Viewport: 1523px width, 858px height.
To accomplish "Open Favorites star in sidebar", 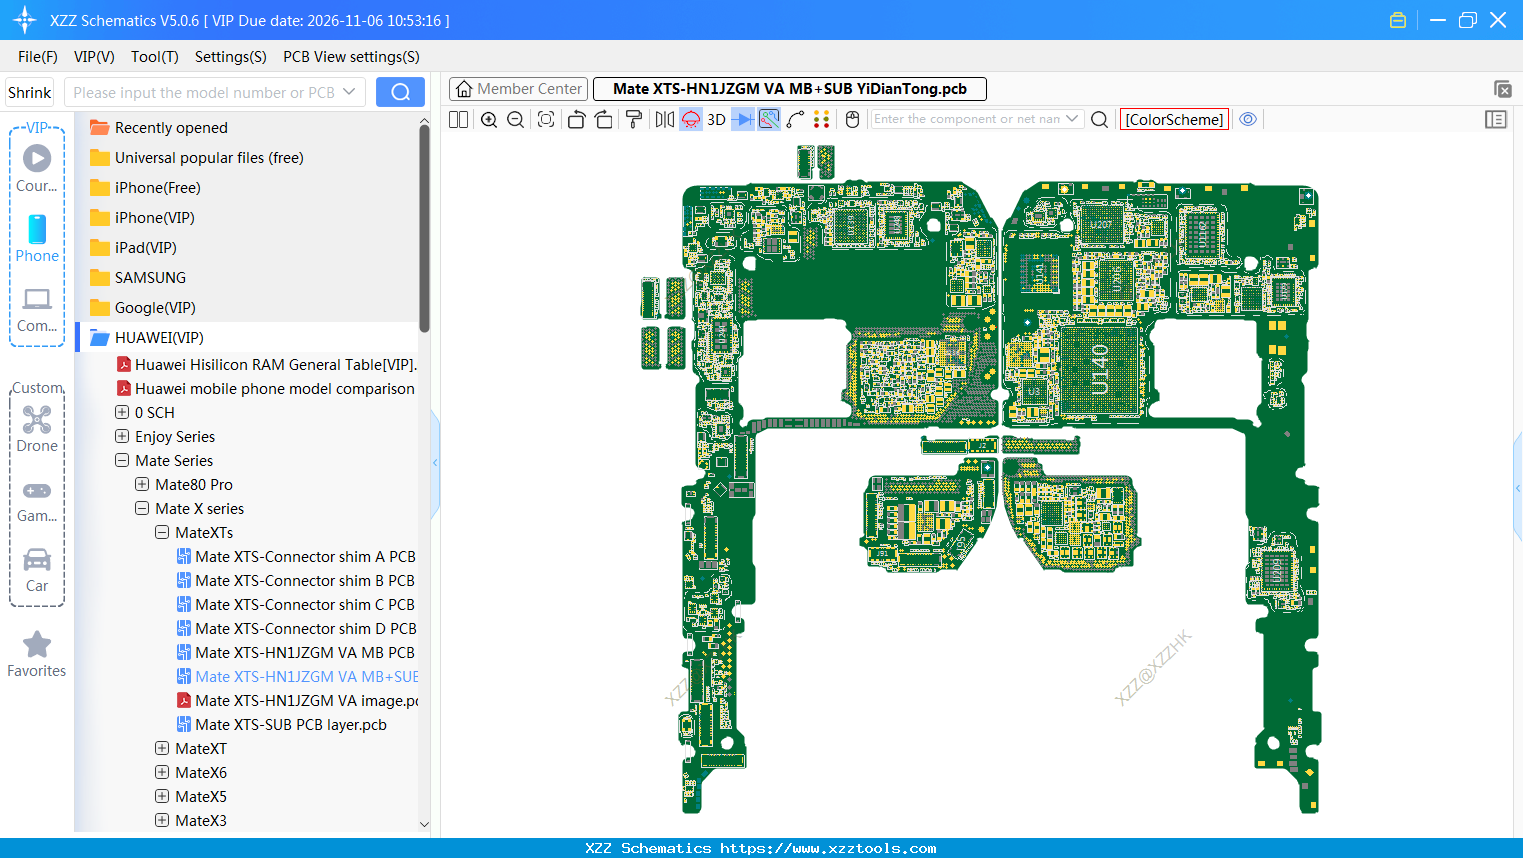I will tap(37, 654).
